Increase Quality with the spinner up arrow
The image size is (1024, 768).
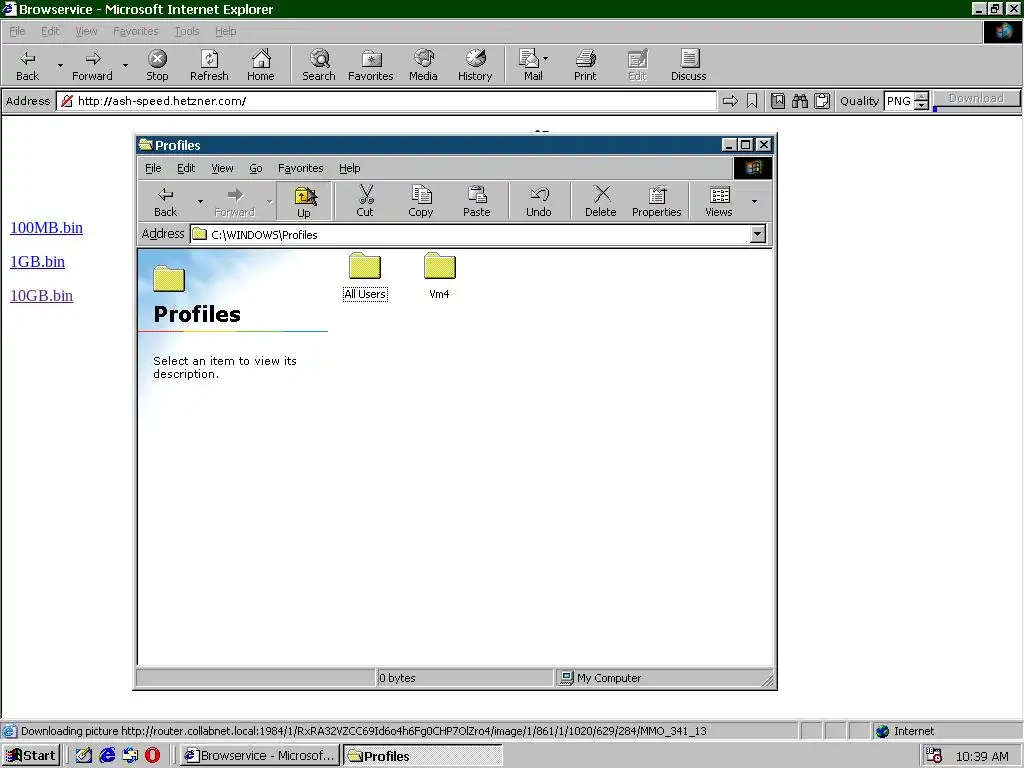point(921,97)
